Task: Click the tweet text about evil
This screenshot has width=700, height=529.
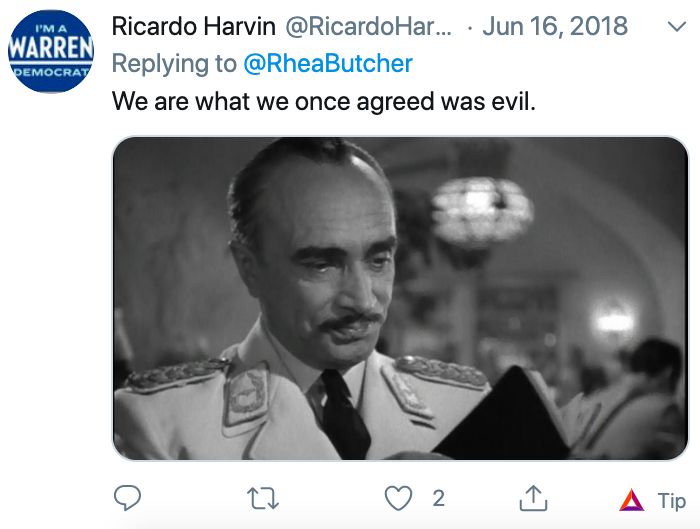Action: (x=324, y=101)
